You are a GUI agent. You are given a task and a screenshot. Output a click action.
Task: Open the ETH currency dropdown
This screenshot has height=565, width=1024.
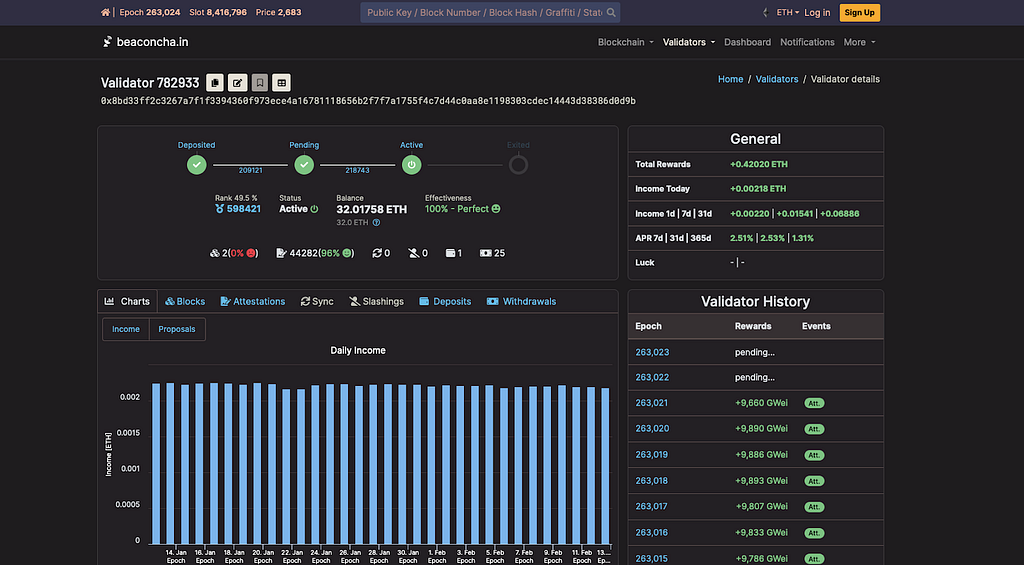point(788,12)
